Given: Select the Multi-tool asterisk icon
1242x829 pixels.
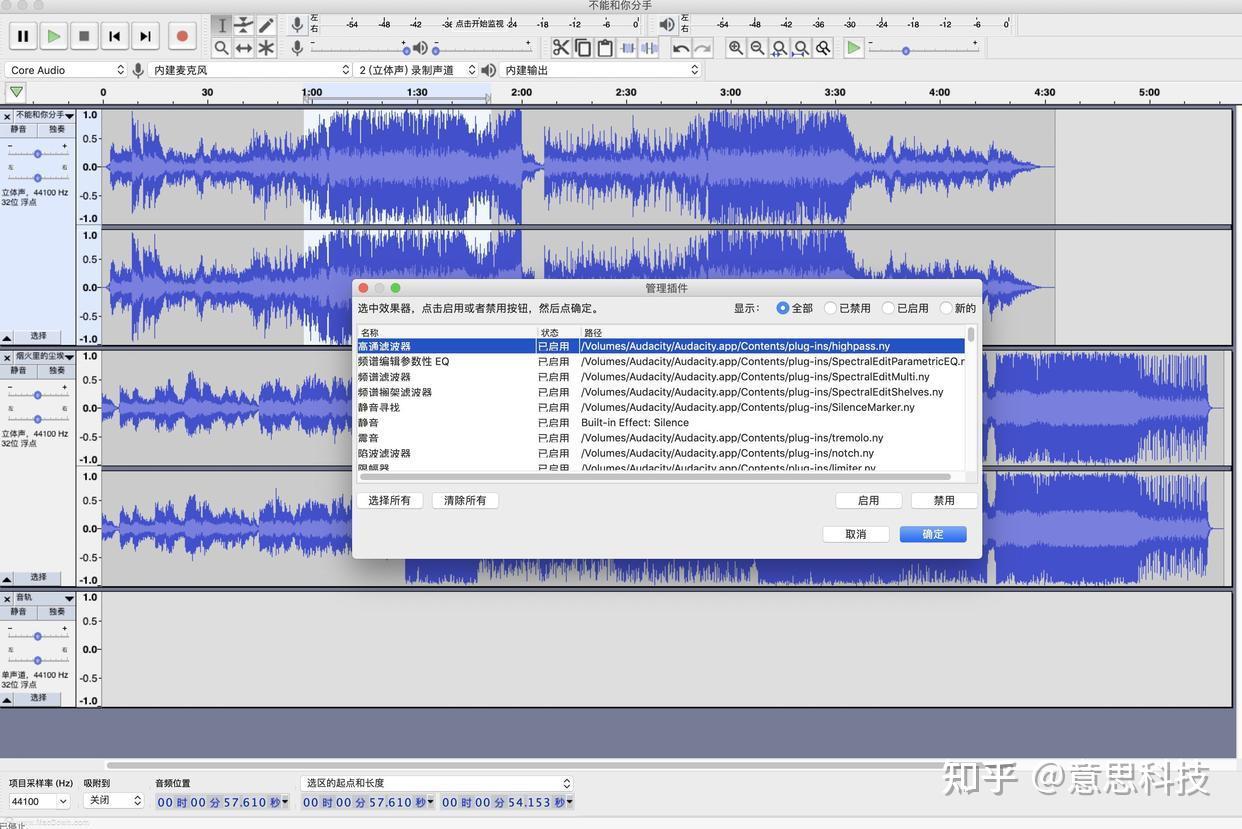Looking at the screenshot, I should pyautogui.click(x=266, y=47).
